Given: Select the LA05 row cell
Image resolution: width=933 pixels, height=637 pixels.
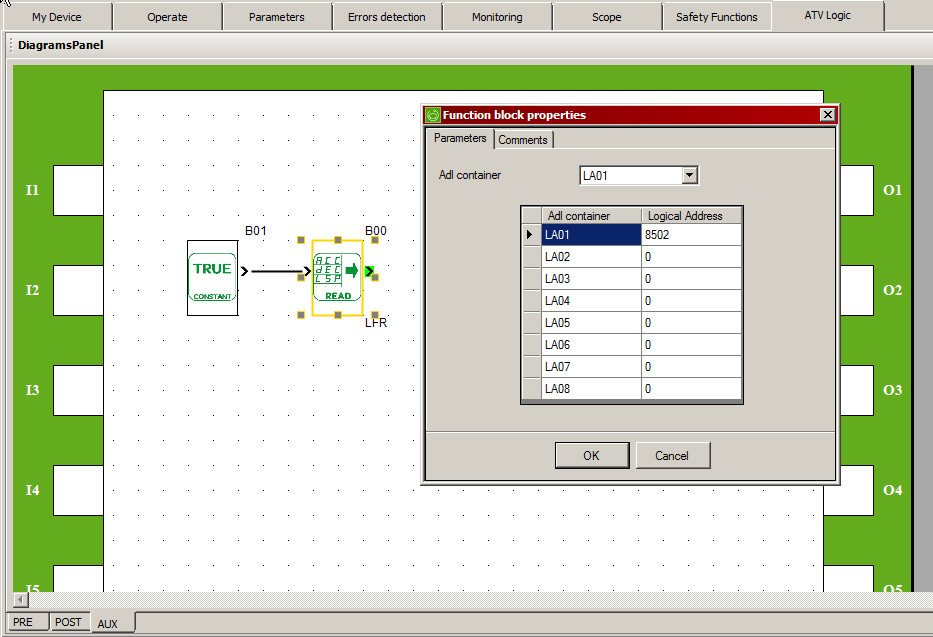Looking at the screenshot, I should 591,322.
